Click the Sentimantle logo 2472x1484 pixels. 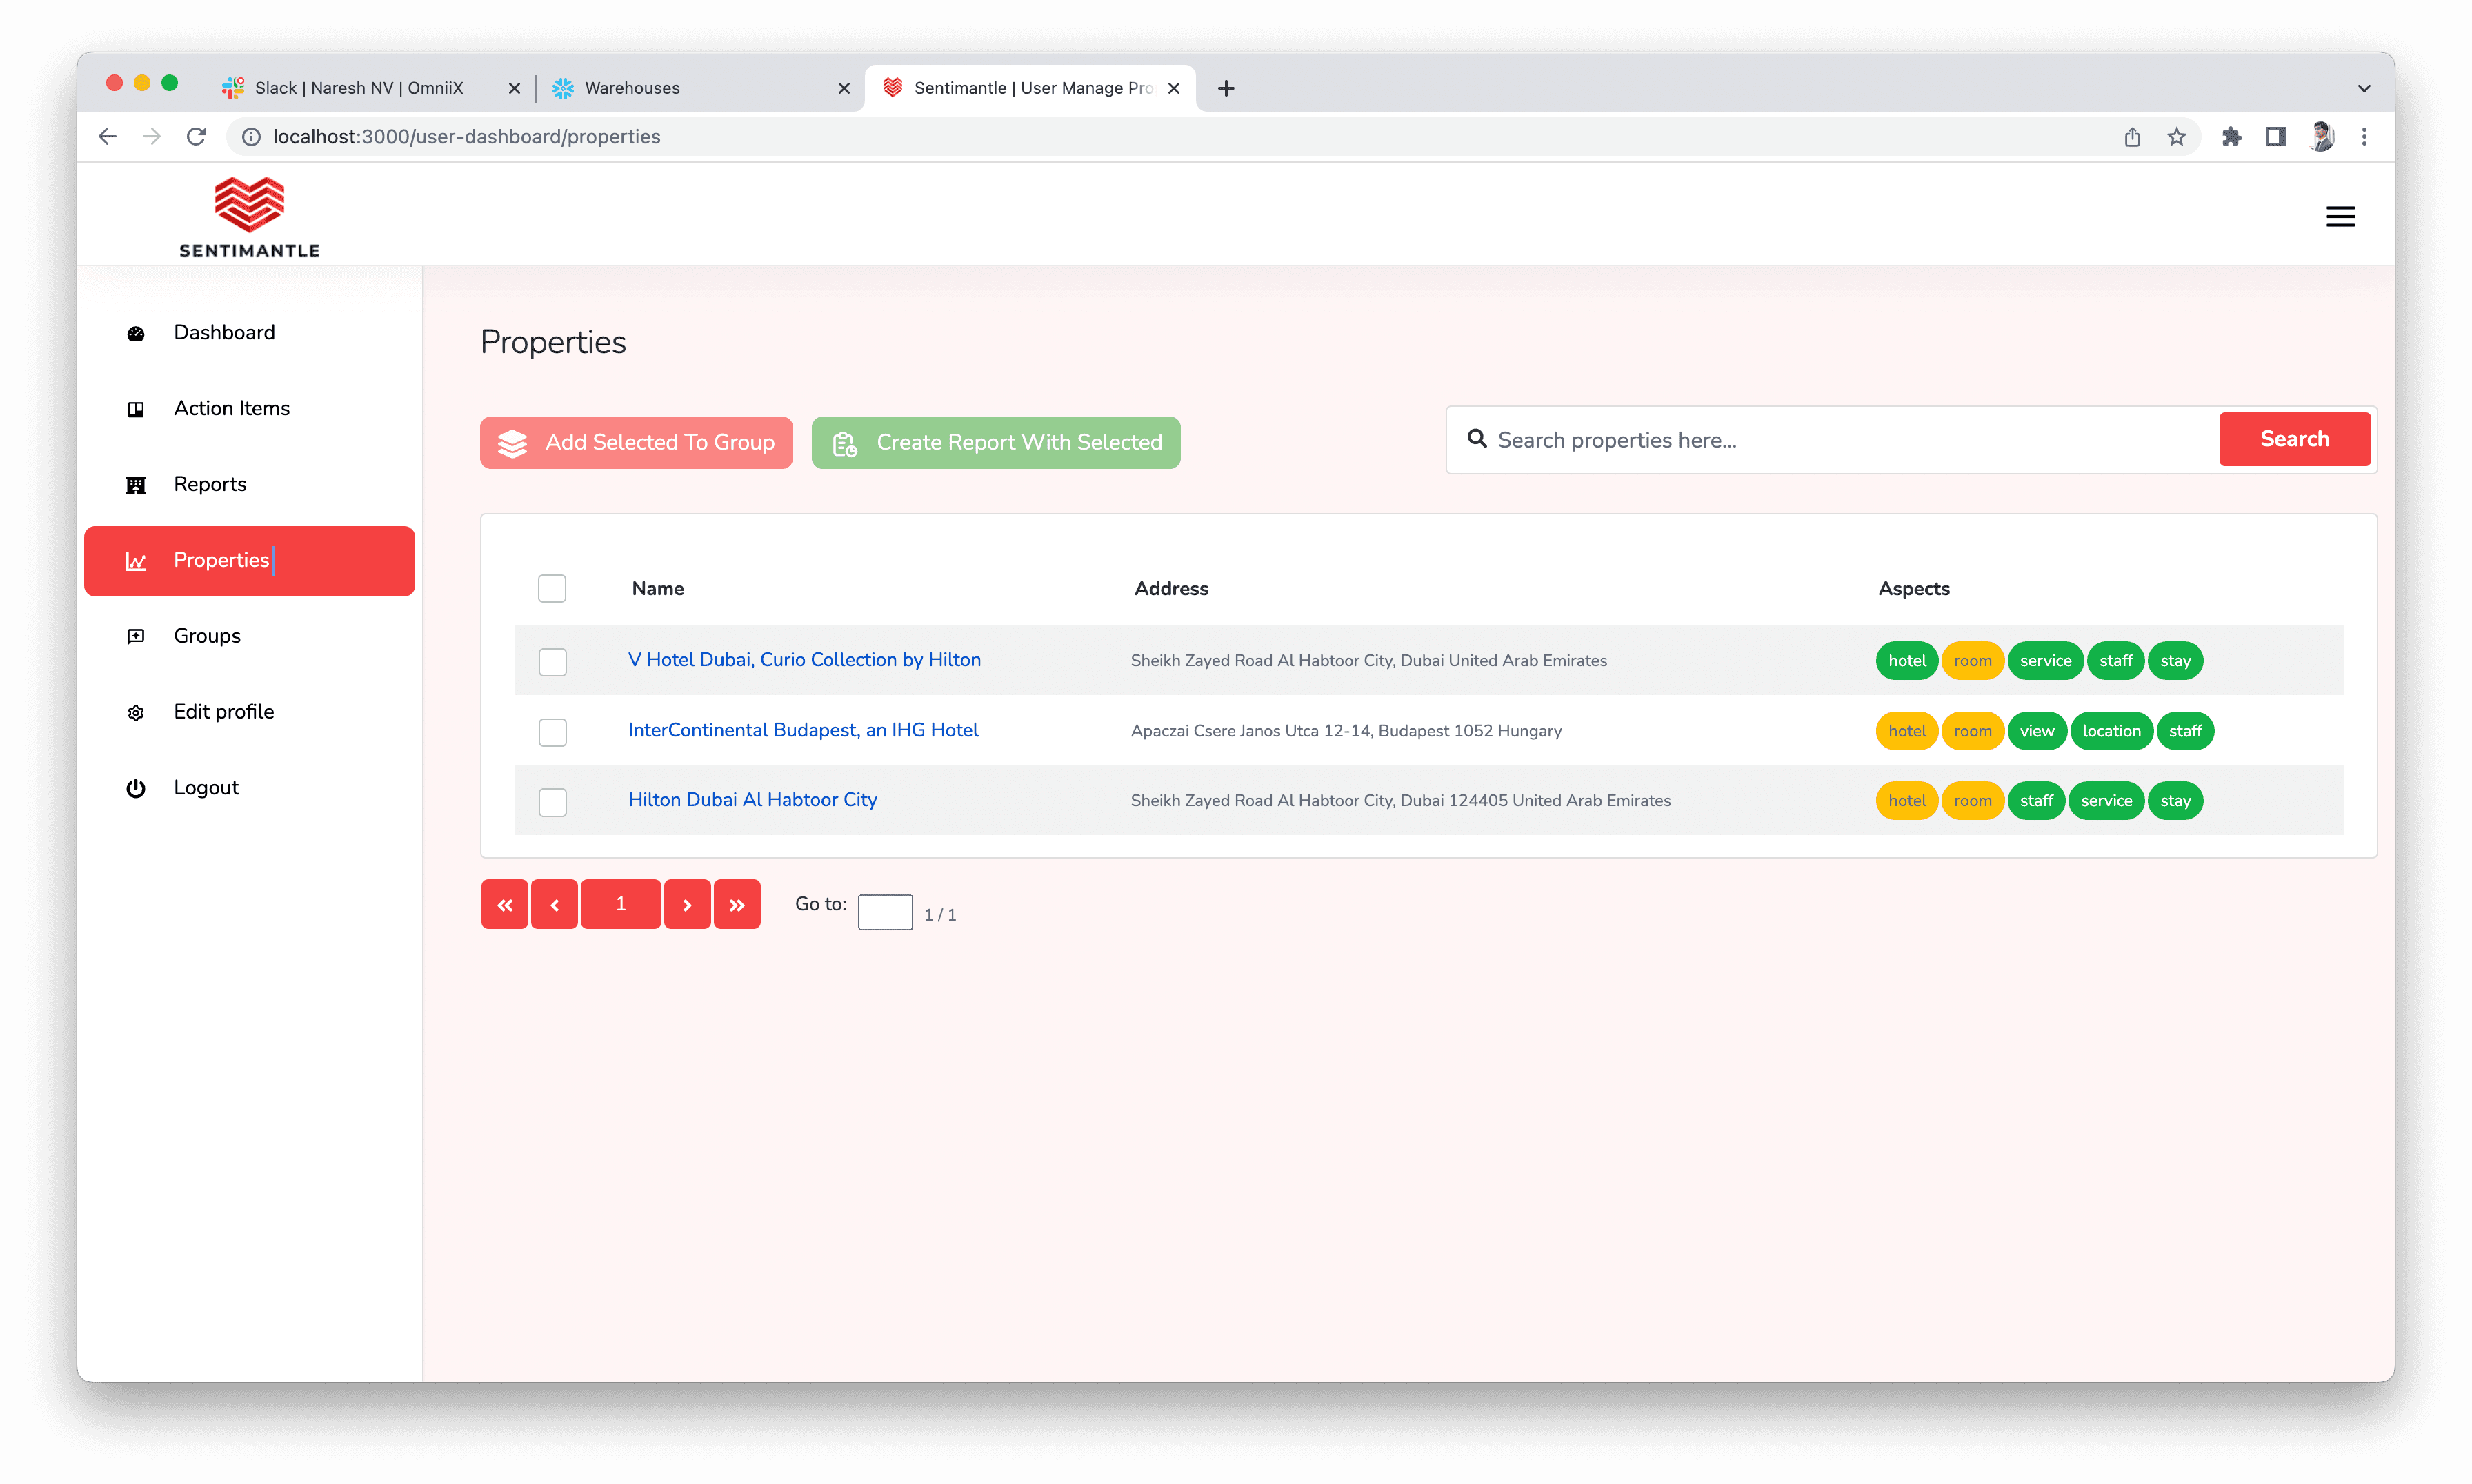249,214
